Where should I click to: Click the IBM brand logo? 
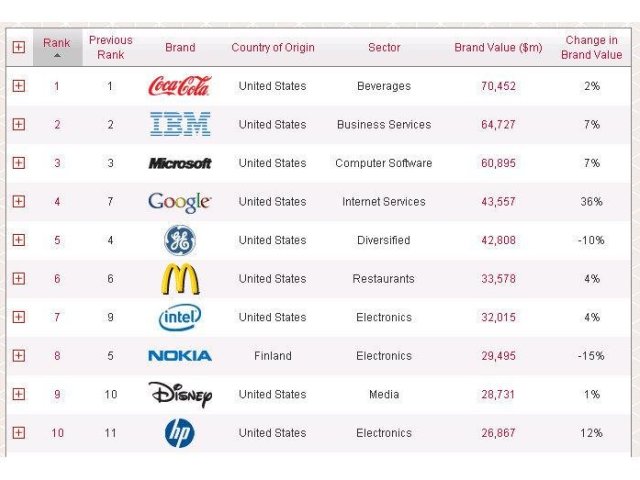click(x=180, y=124)
